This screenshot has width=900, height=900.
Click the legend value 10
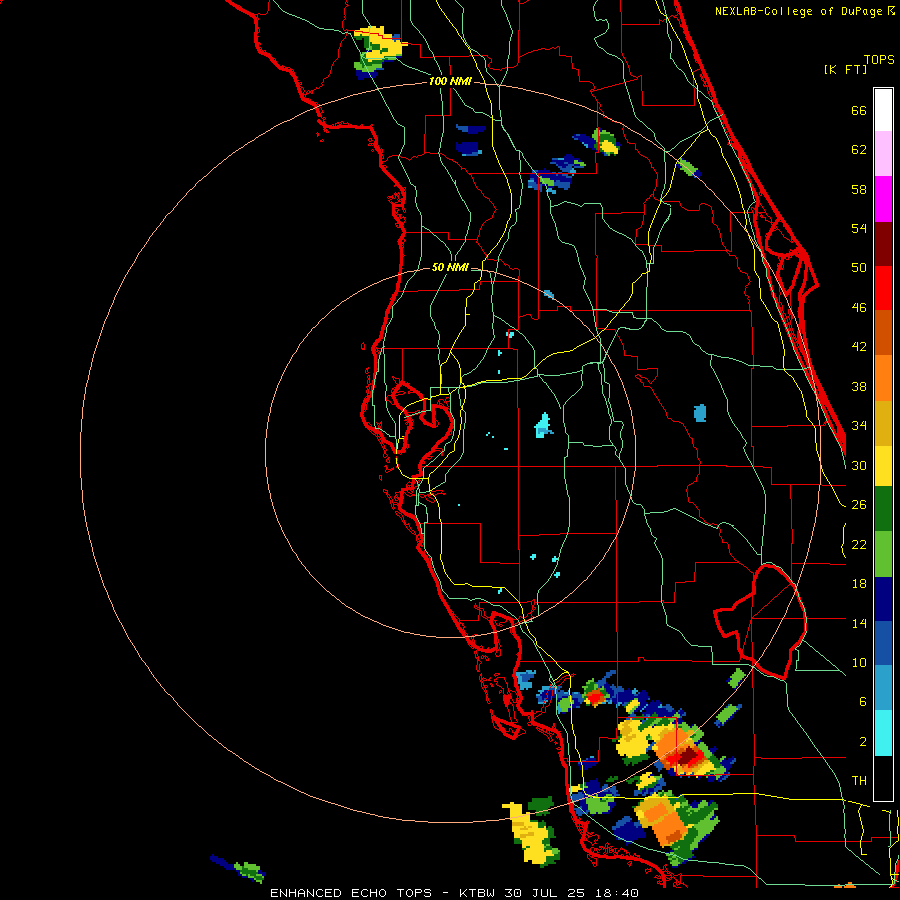(859, 662)
